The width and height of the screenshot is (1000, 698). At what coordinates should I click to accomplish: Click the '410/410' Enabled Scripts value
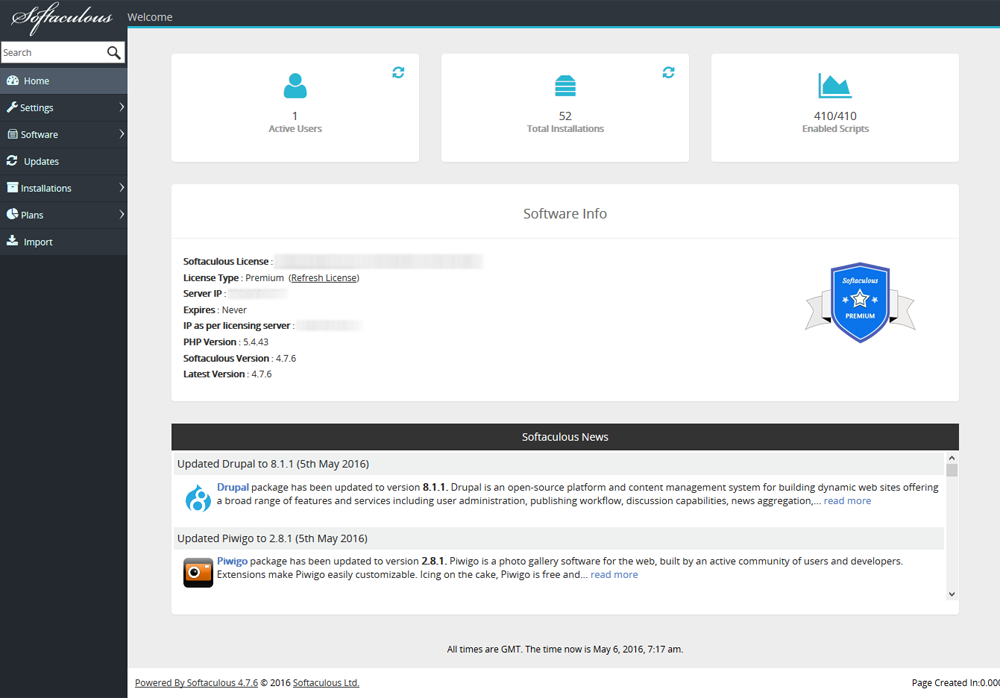[x=835, y=116]
